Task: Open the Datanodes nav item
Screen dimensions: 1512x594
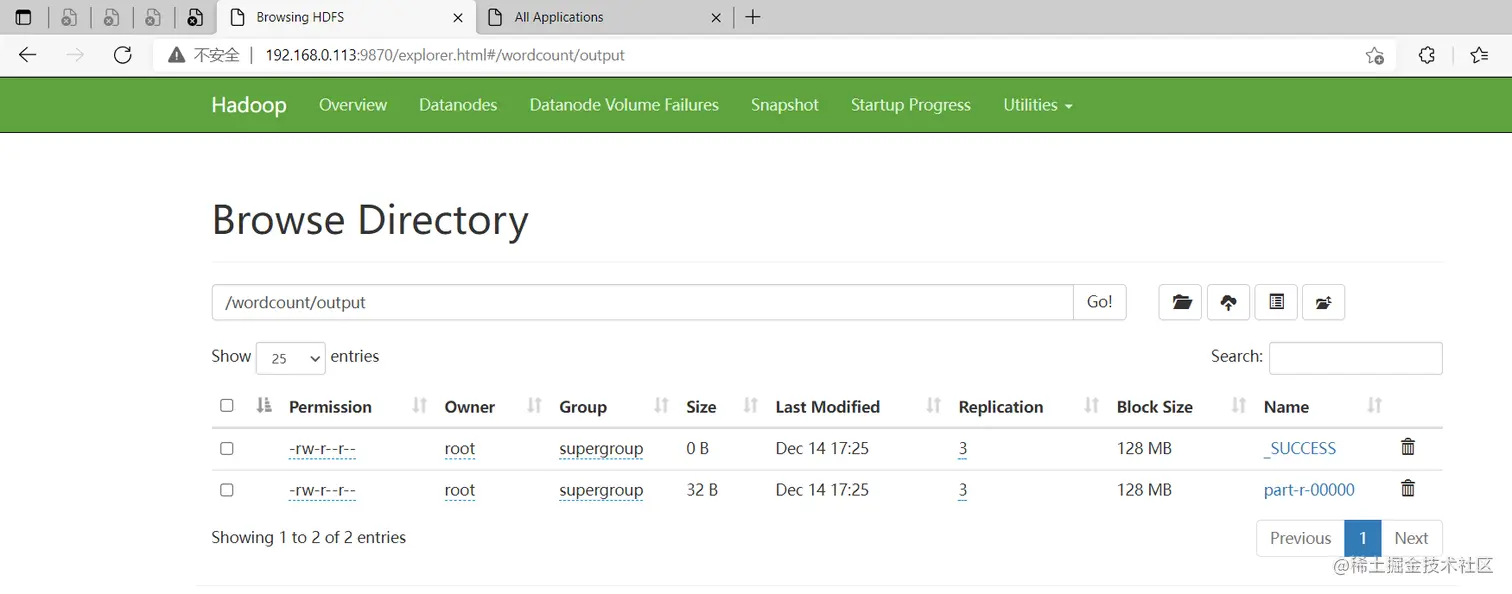Action: click(x=458, y=105)
